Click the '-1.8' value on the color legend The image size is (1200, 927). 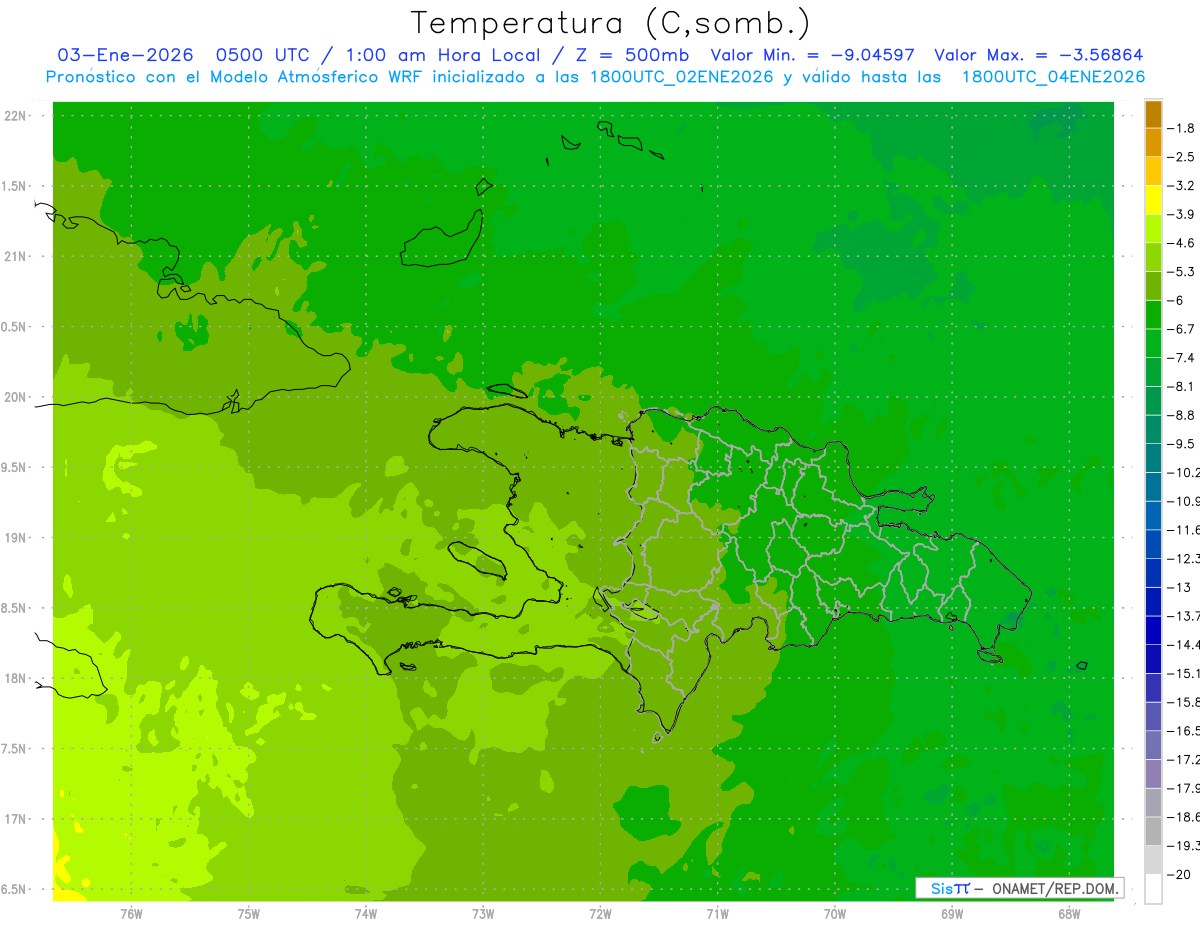point(1181,128)
